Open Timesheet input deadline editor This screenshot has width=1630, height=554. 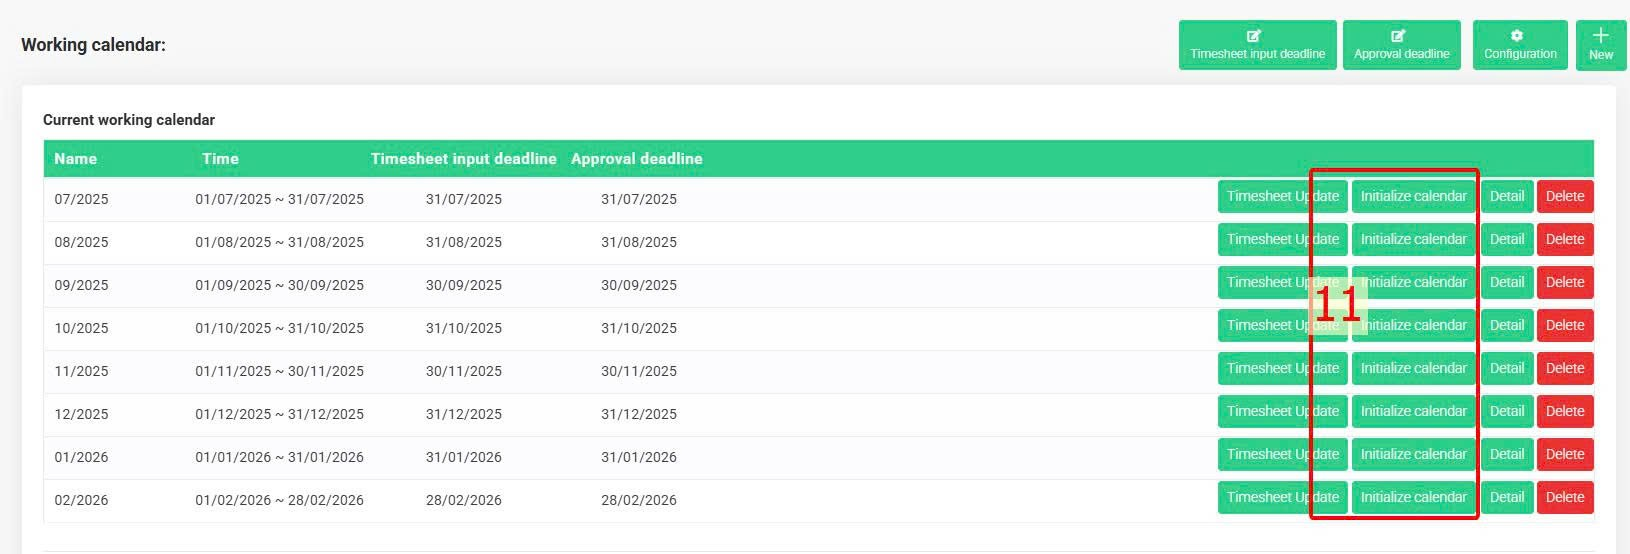pos(1257,45)
